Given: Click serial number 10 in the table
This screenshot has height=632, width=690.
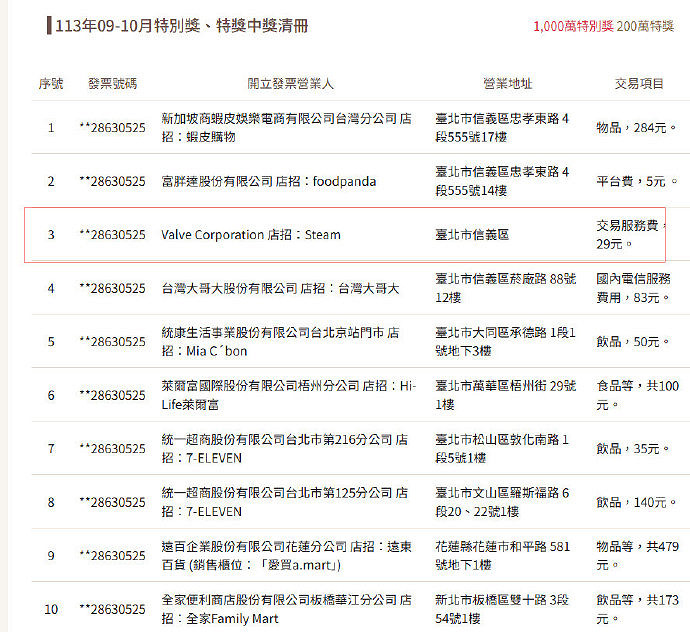Looking at the screenshot, I should pyautogui.click(x=51, y=610).
